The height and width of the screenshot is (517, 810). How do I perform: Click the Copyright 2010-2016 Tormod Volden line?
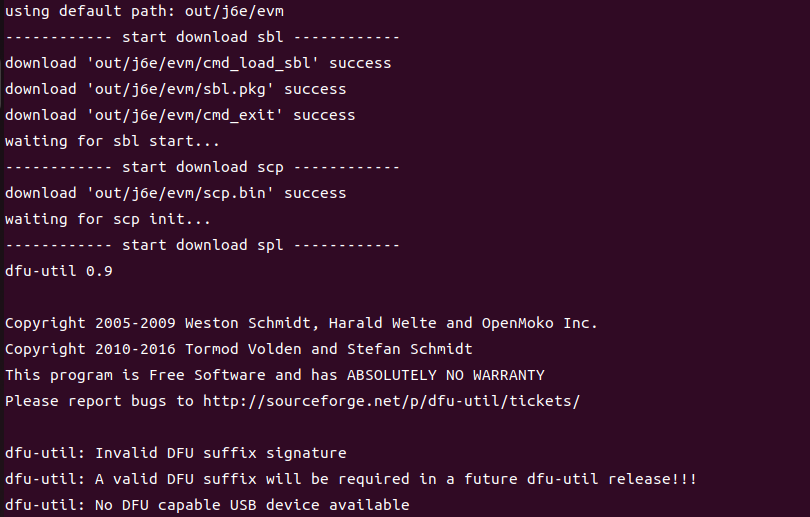(x=239, y=349)
